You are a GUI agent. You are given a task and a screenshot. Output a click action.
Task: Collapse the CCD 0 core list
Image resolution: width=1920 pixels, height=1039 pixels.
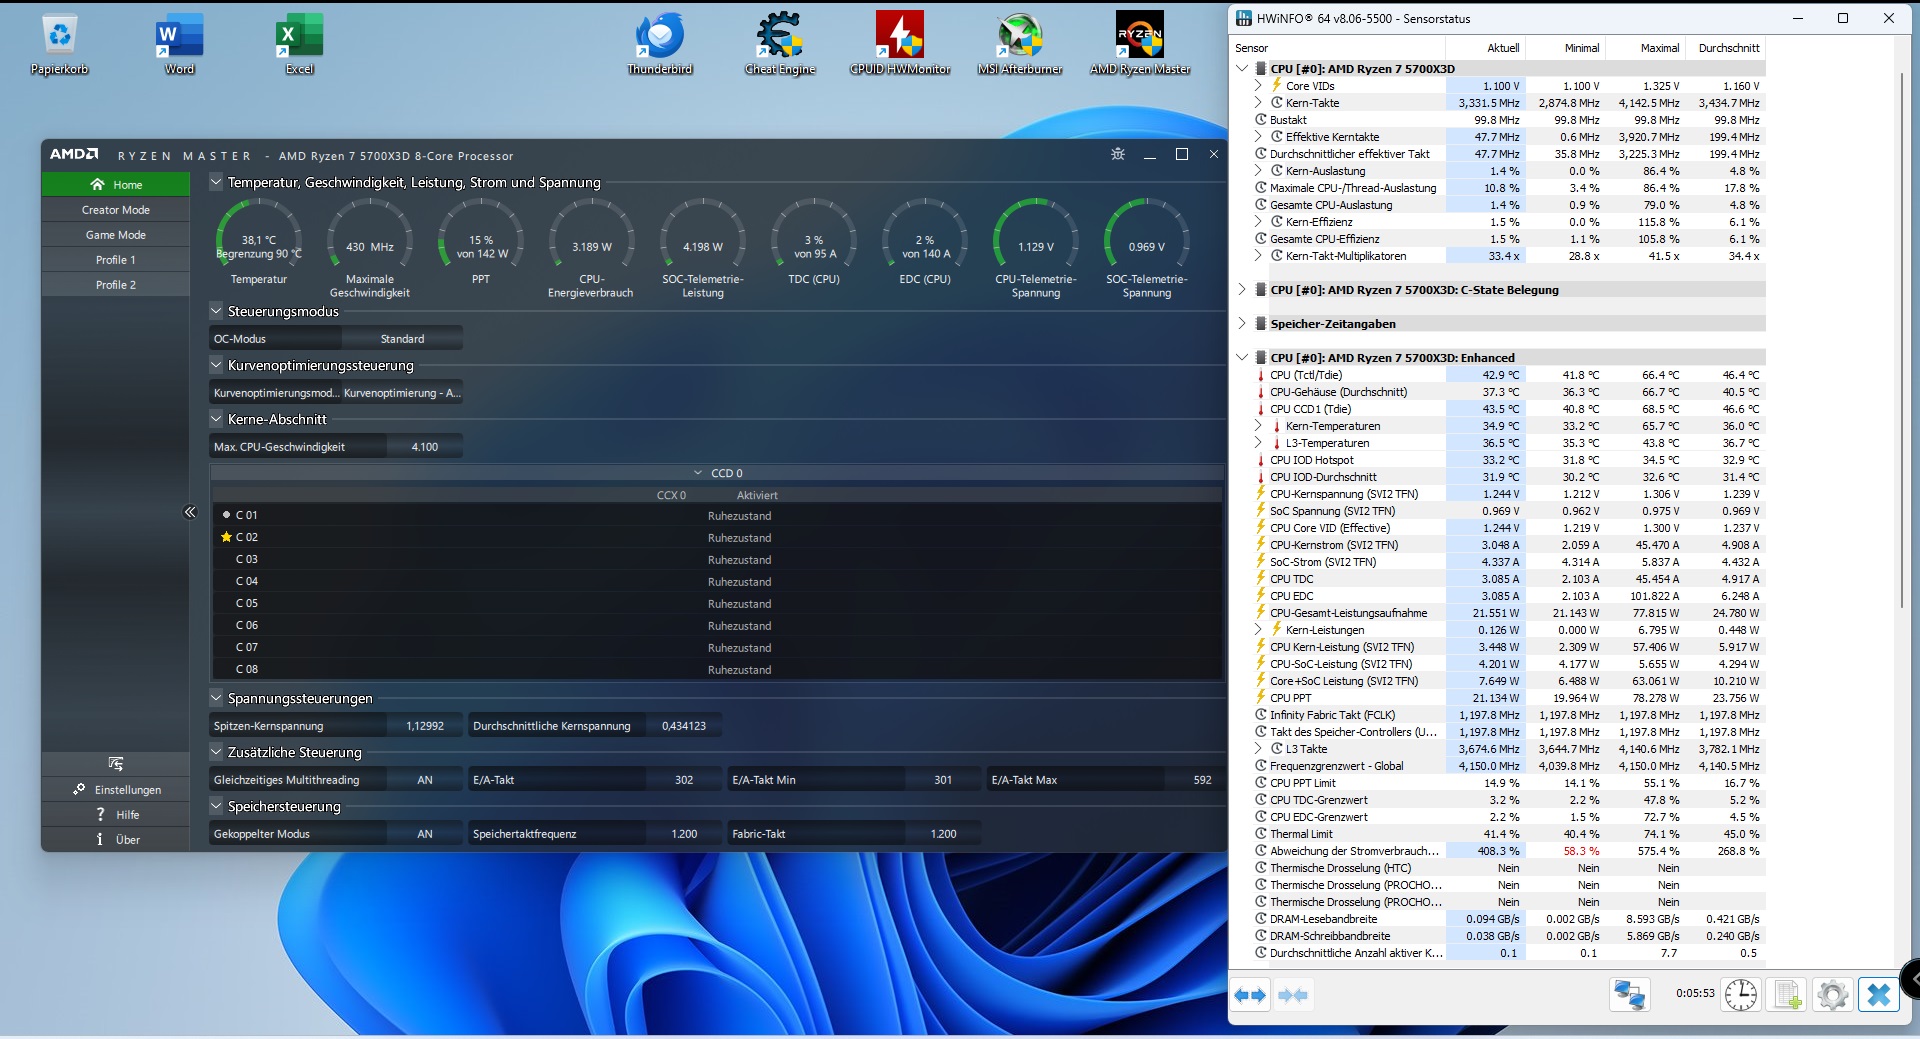click(698, 473)
